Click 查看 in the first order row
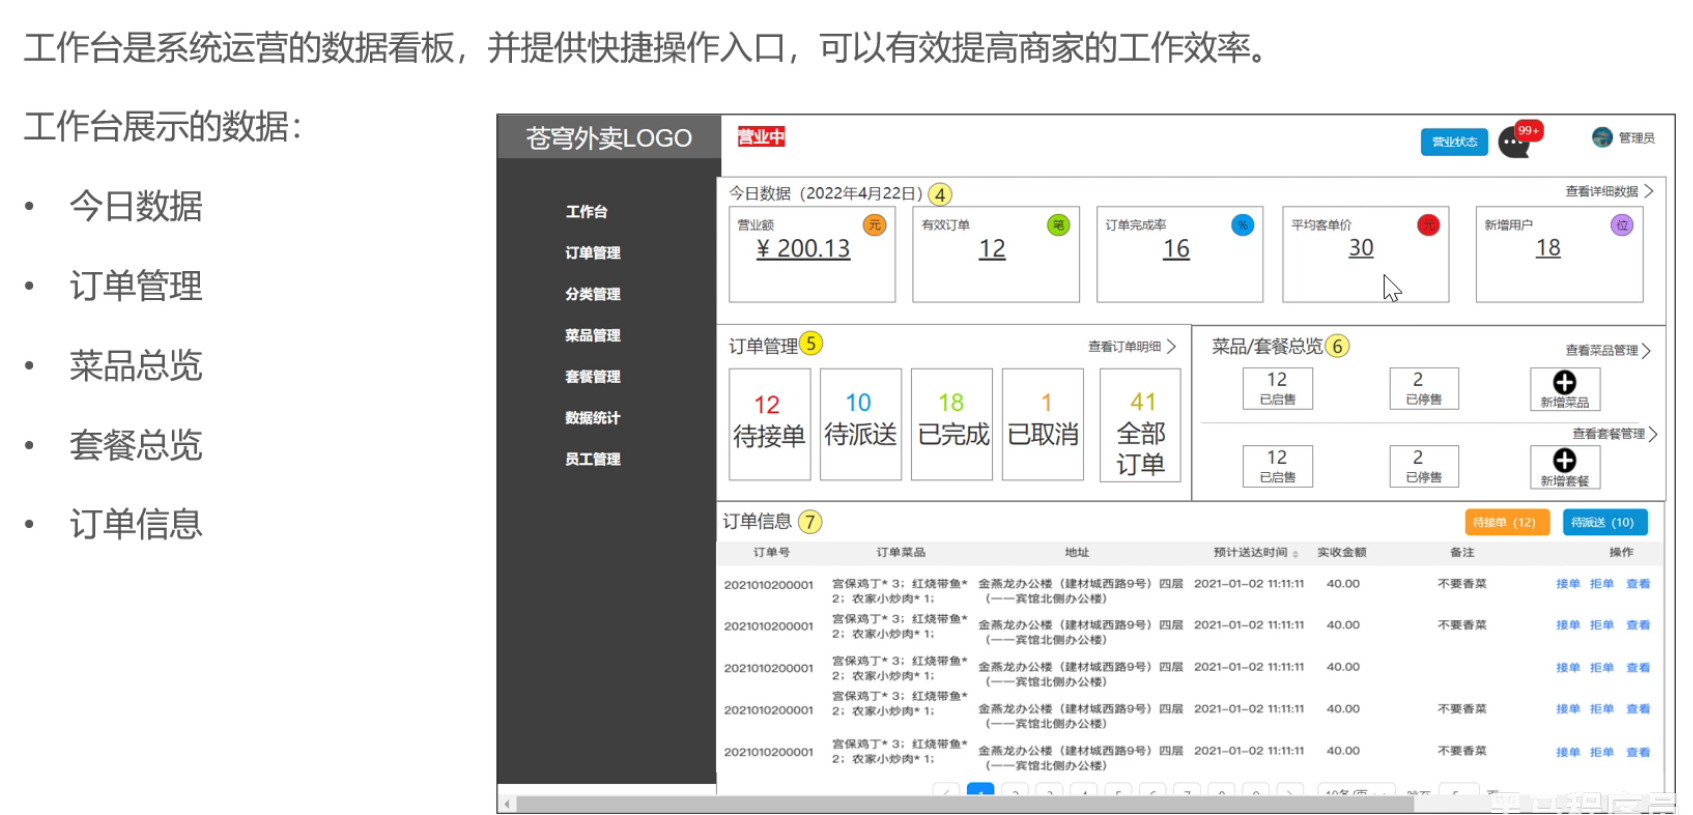This screenshot has width=1693, height=815. [x=1638, y=584]
